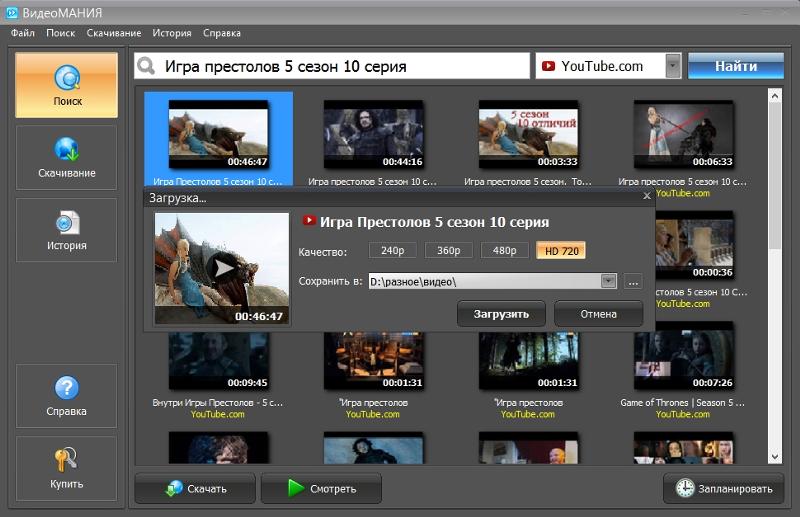The height and width of the screenshot is (517, 800).
Task: Select the 00:06:33 video thumbnail
Action: tap(684, 134)
